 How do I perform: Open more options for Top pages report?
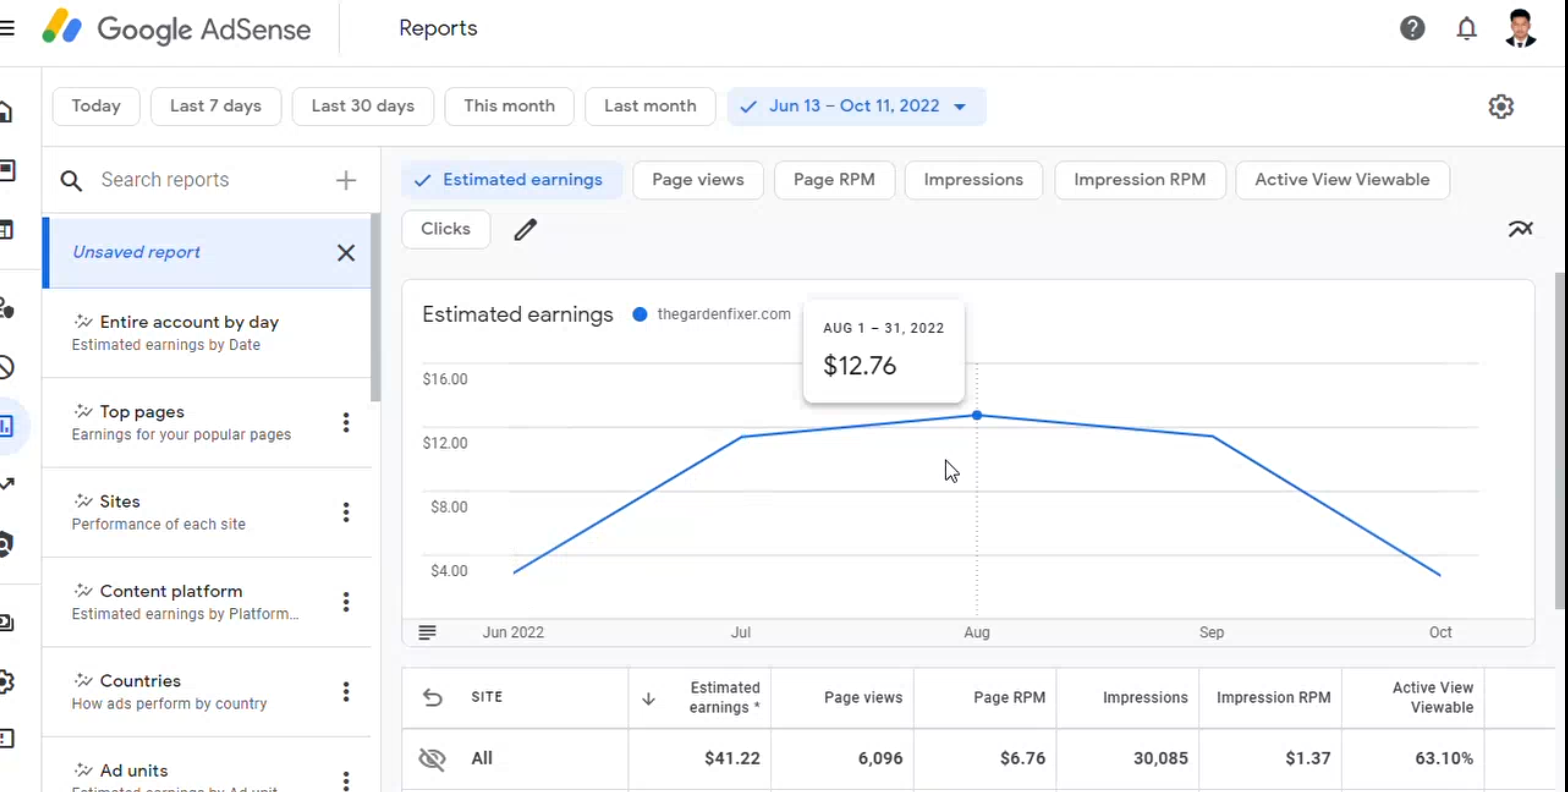[x=346, y=422]
